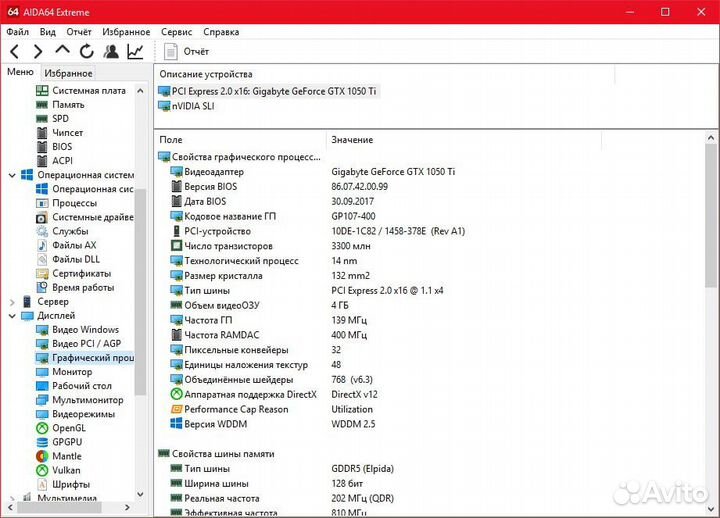This screenshot has height=518, width=720.
Task: Click the GPGPU tree icon
Action: point(42,442)
